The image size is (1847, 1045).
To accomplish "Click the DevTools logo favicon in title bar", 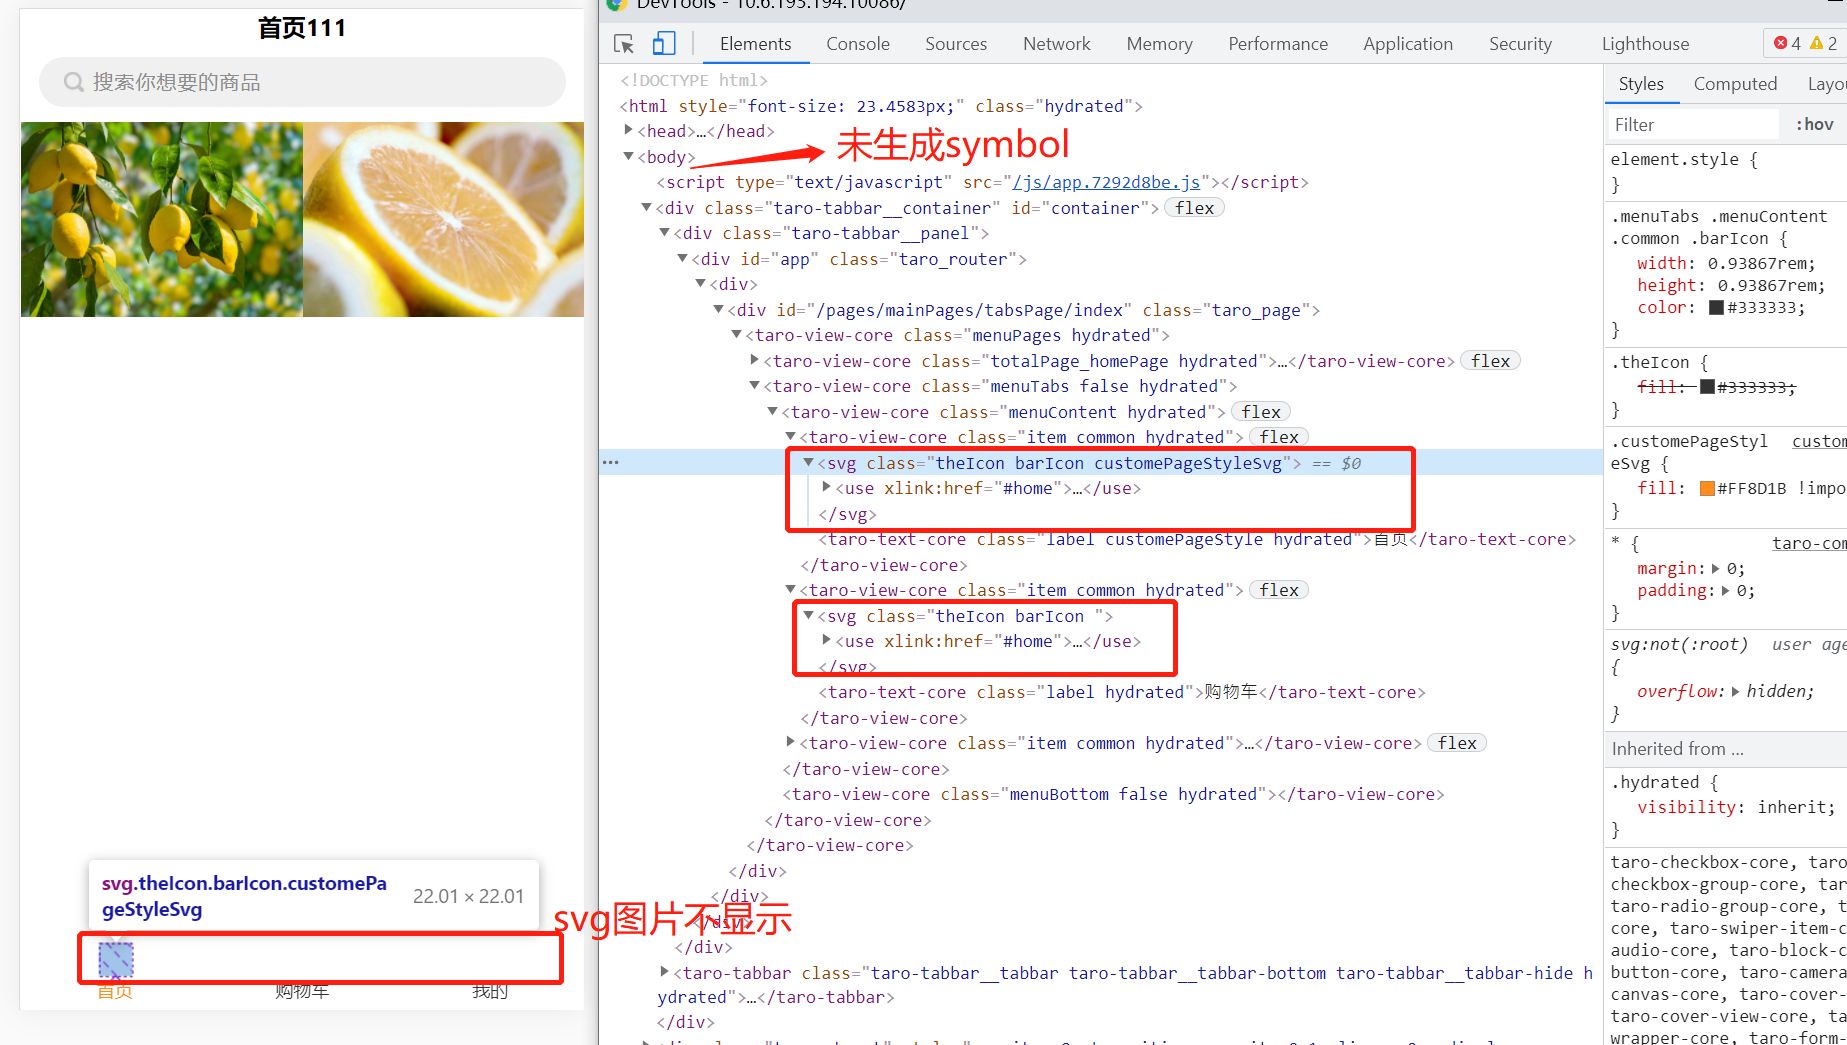I will 616,5.
